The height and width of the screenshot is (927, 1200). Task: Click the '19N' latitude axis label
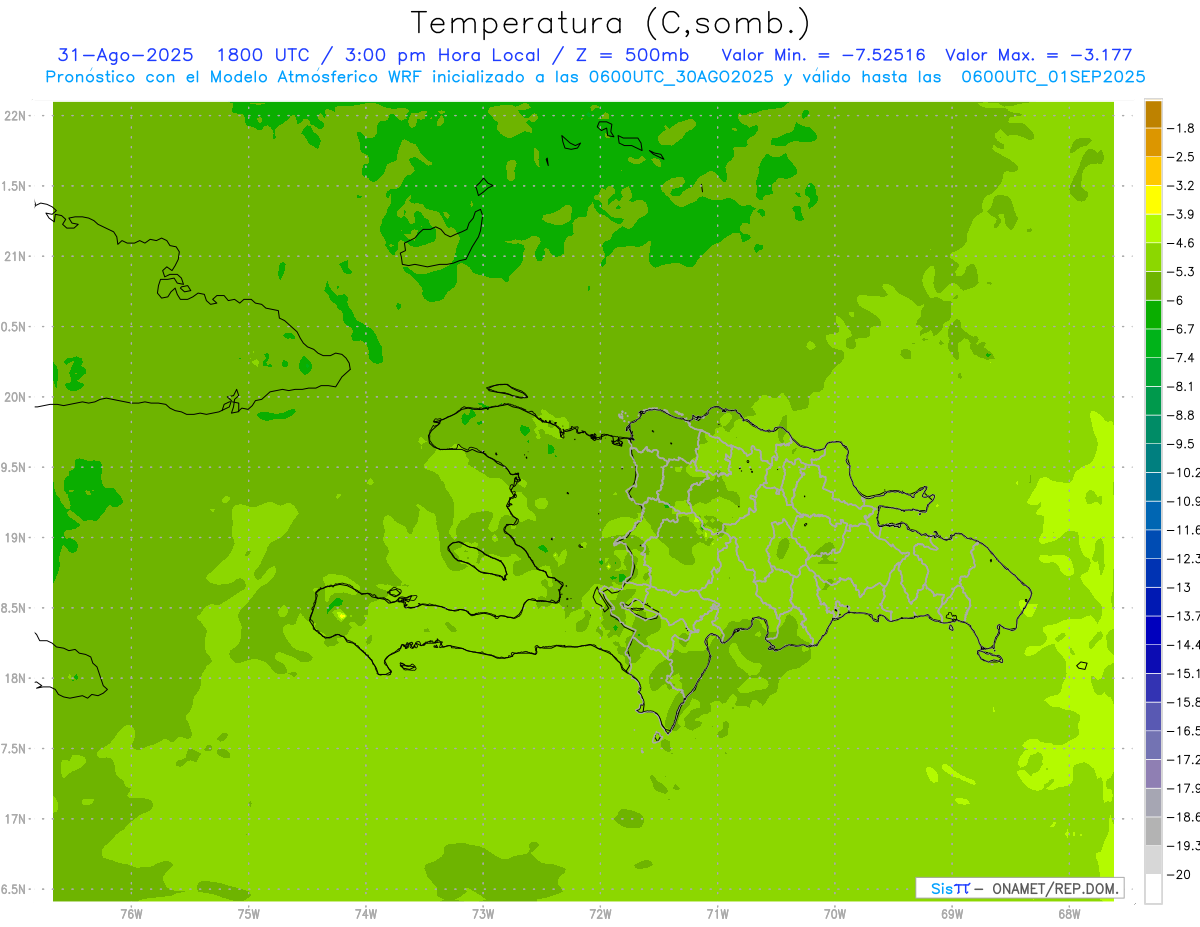click(16, 538)
